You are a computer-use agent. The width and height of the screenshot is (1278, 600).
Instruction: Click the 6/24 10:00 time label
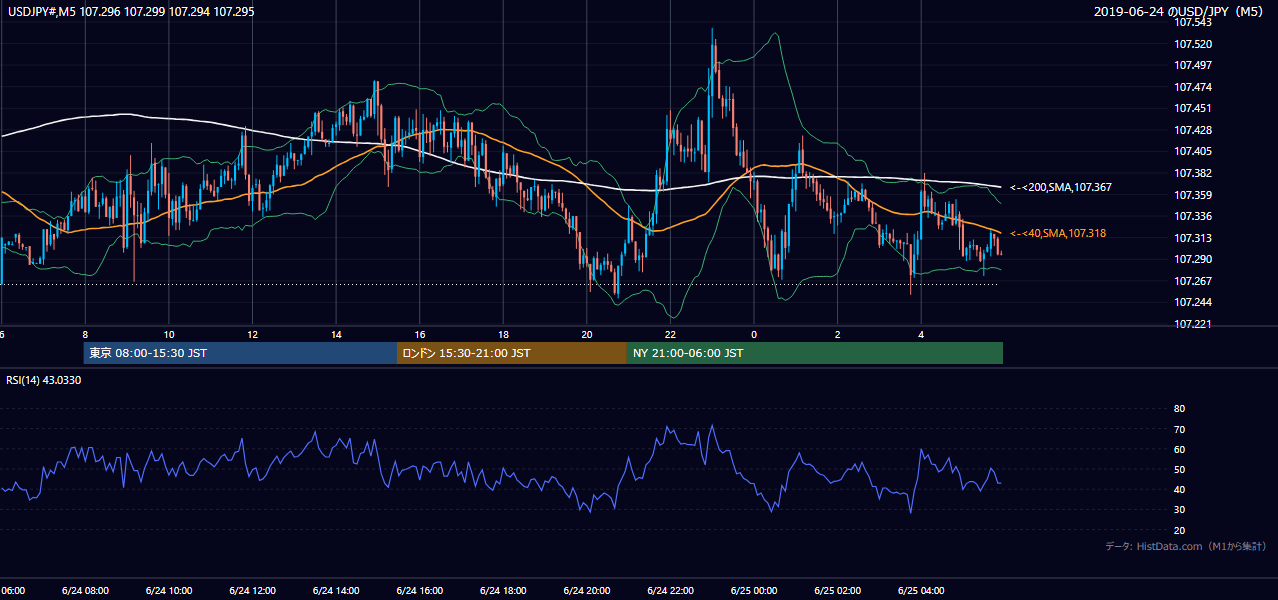point(168,590)
